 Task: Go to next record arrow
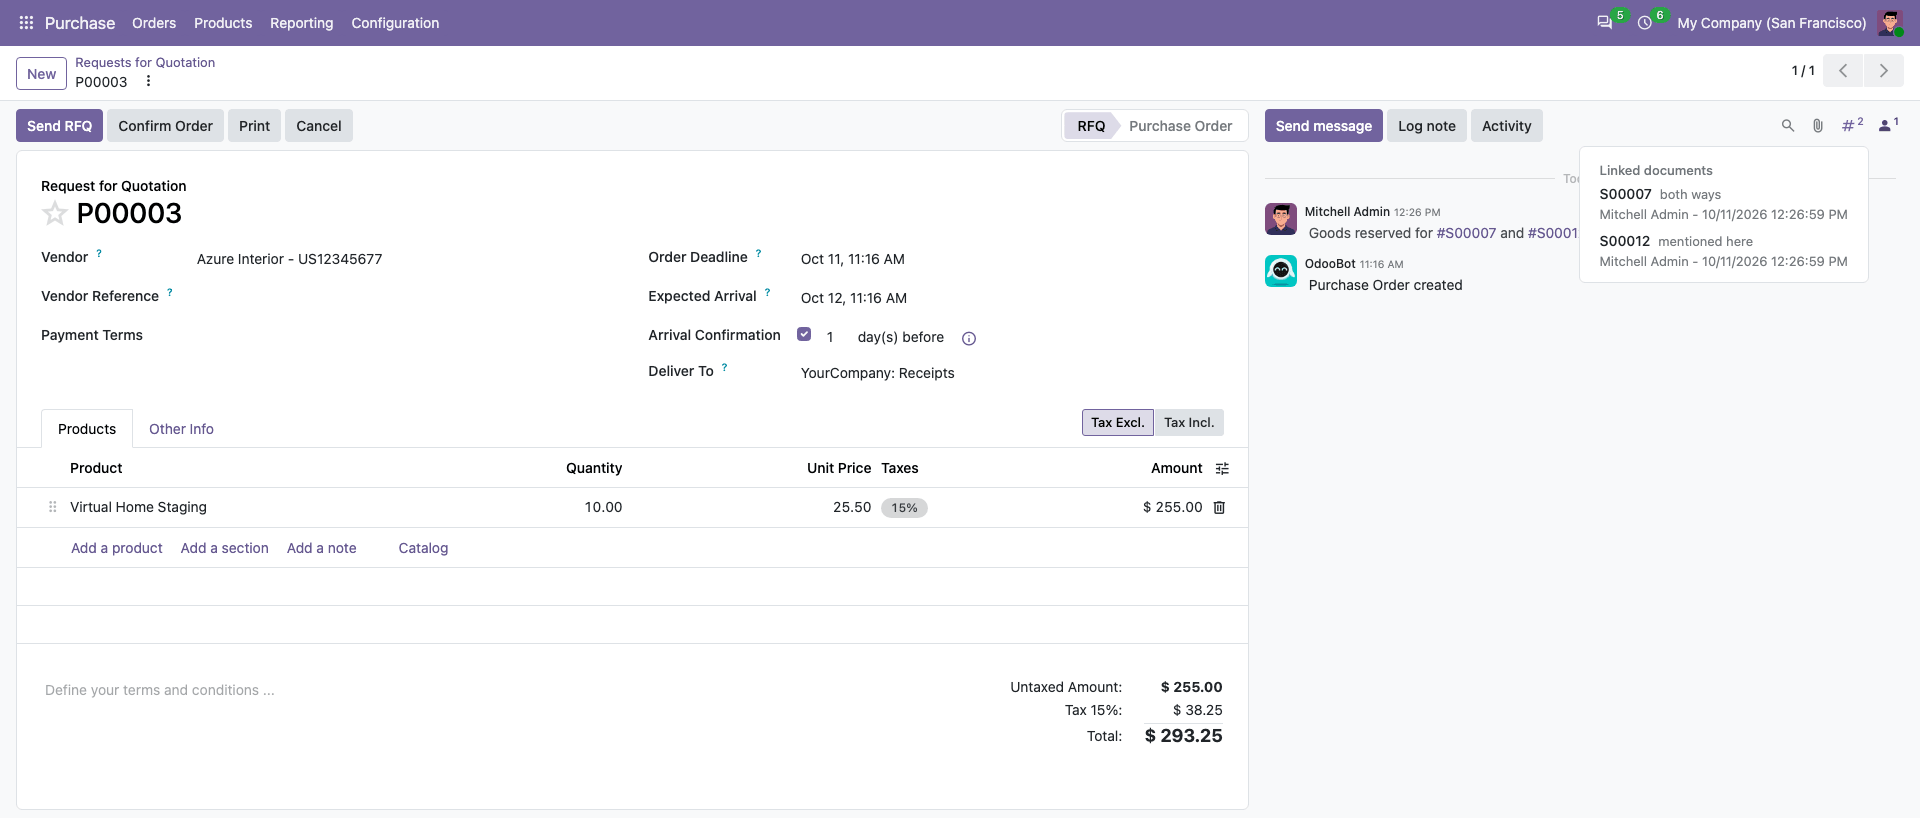1883,71
